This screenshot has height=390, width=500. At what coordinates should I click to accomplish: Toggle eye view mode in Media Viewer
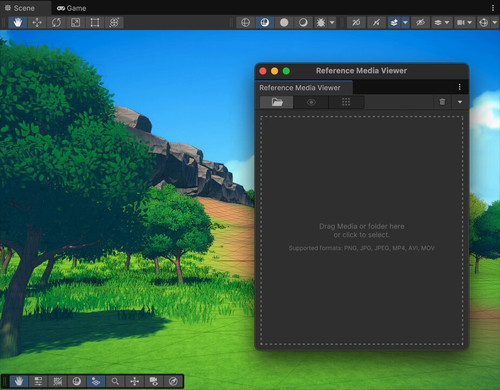pos(311,102)
